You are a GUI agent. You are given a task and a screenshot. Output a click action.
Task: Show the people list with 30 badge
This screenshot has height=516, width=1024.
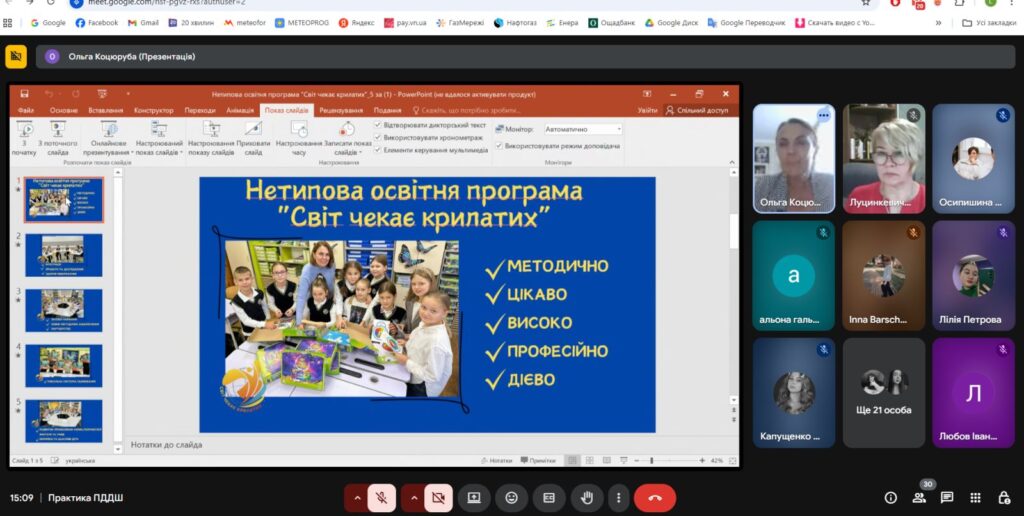pos(920,498)
